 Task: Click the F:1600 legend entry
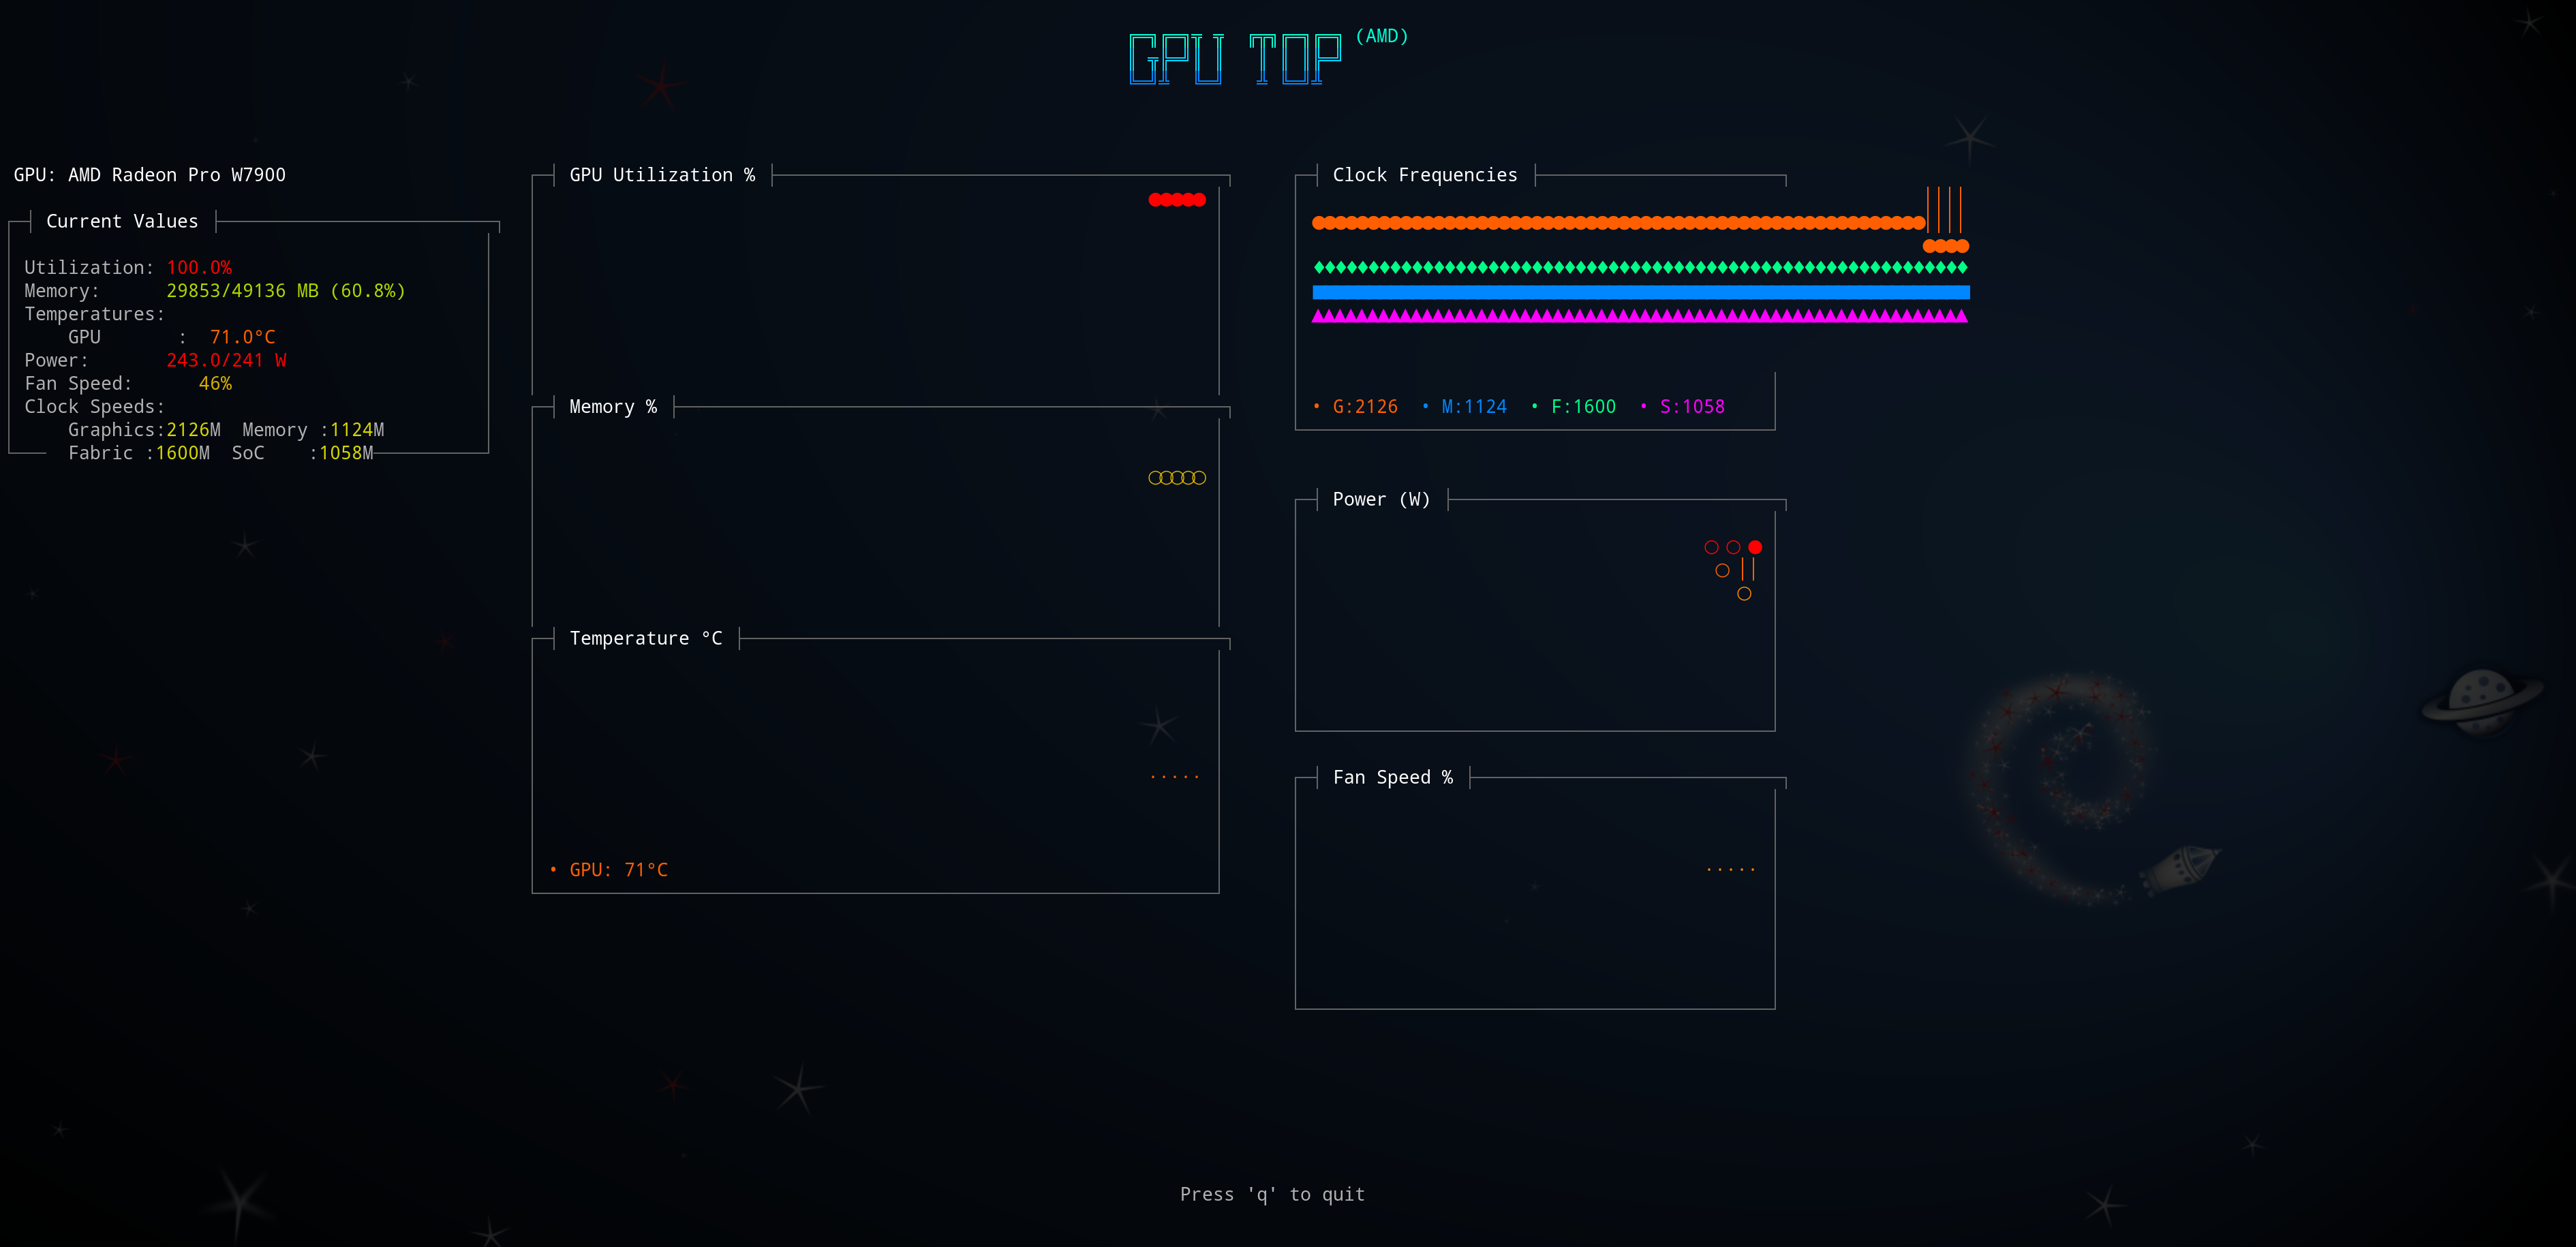coord(1573,407)
